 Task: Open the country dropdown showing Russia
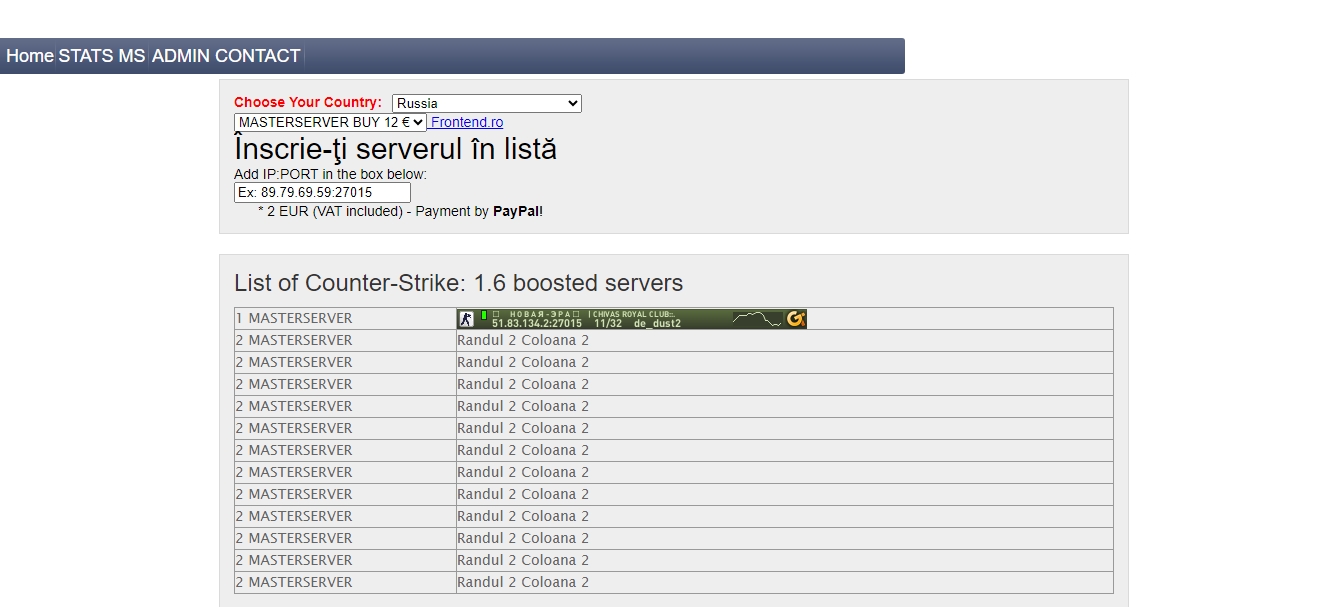pyautogui.click(x=486, y=103)
